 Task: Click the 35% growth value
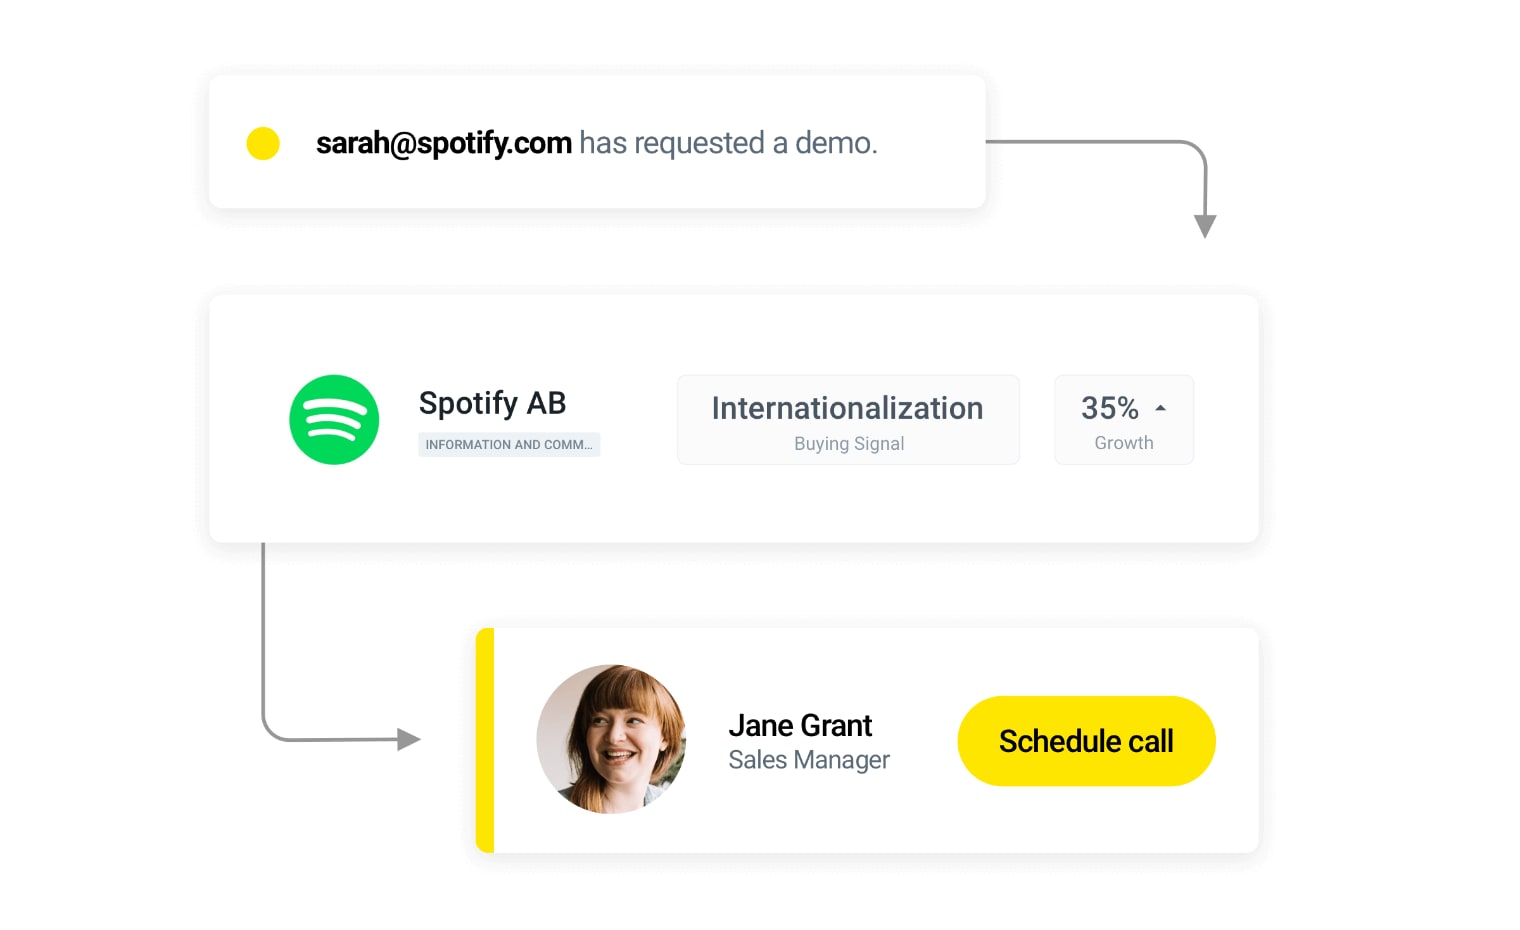tap(1109, 408)
